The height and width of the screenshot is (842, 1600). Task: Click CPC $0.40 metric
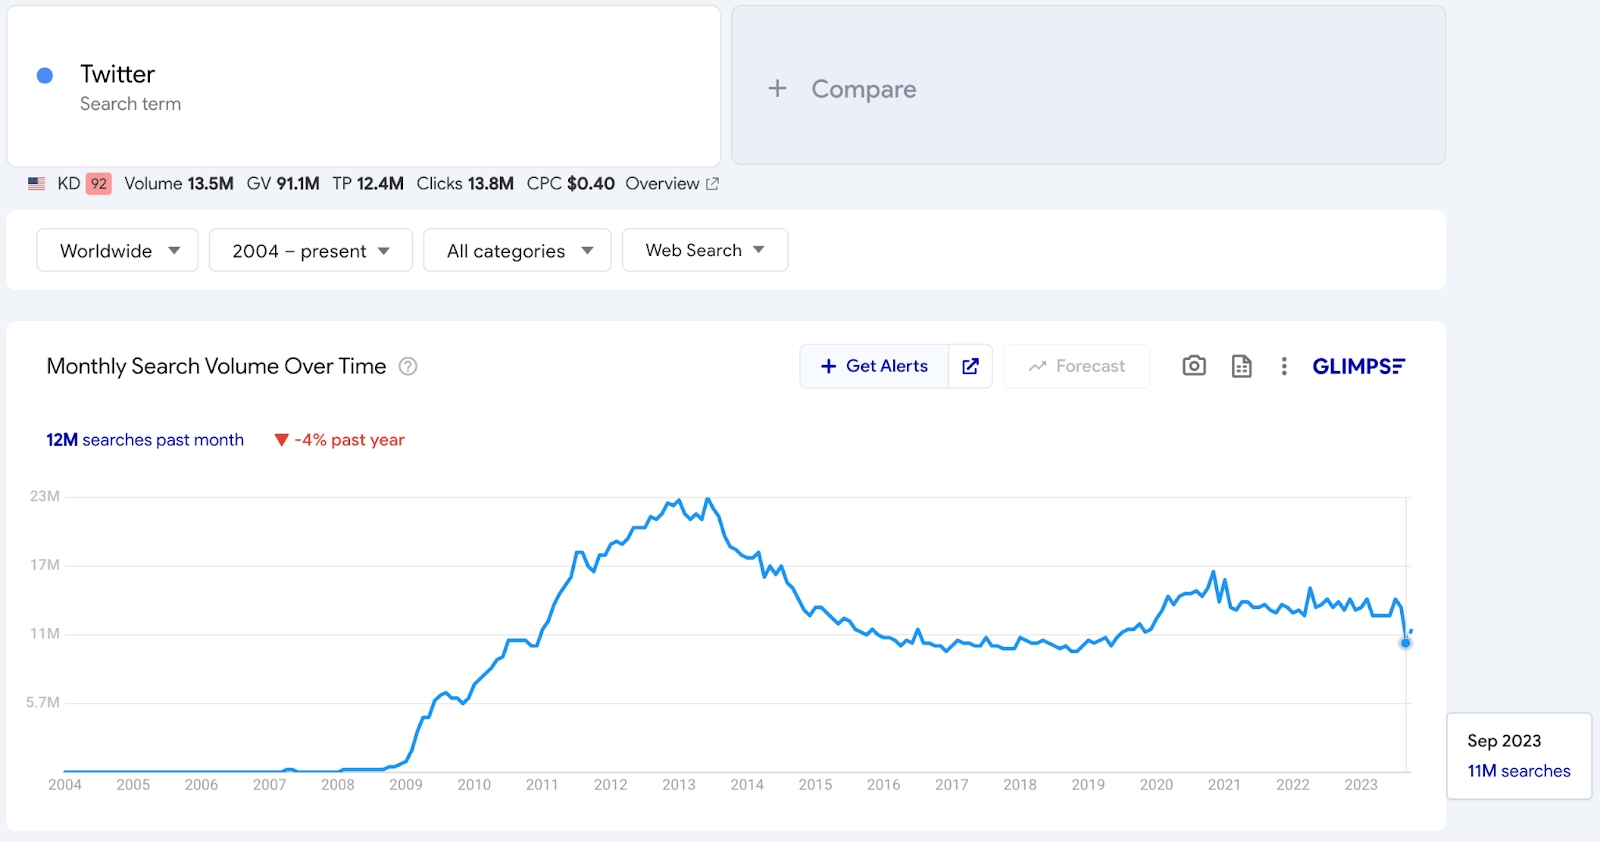571,184
